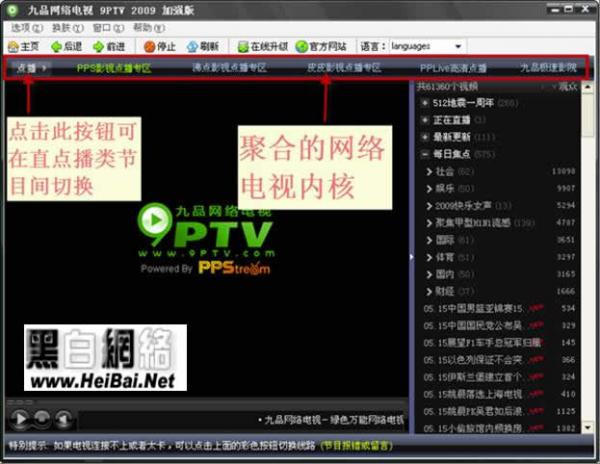Collapse the side panel with the splitter arrow
Viewport: 600px width, 464px height.
click(411, 257)
